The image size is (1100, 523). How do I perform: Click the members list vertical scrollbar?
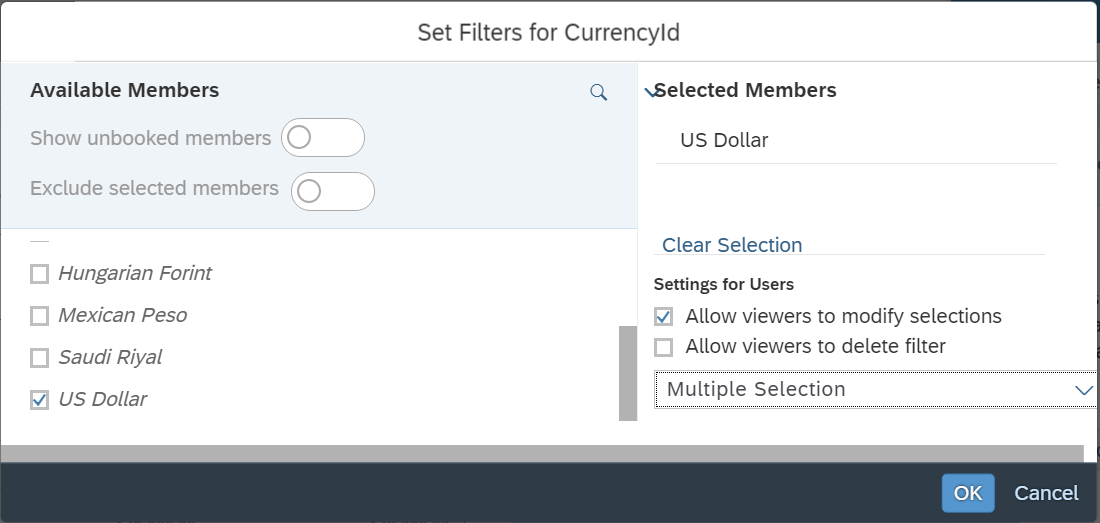point(628,372)
